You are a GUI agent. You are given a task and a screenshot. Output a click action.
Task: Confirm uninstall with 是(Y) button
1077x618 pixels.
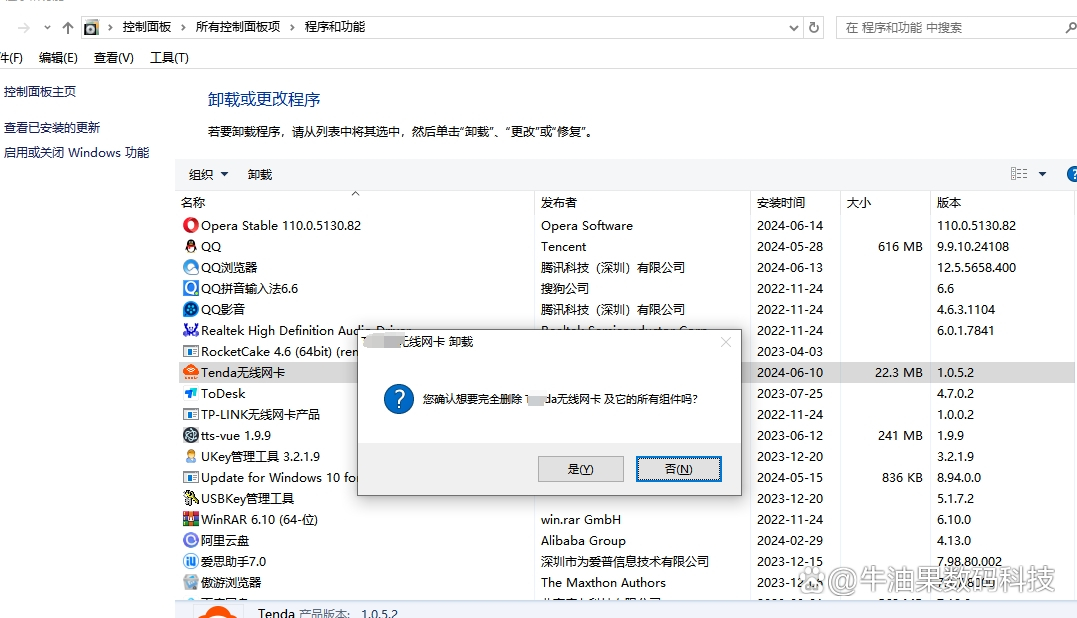click(x=580, y=469)
